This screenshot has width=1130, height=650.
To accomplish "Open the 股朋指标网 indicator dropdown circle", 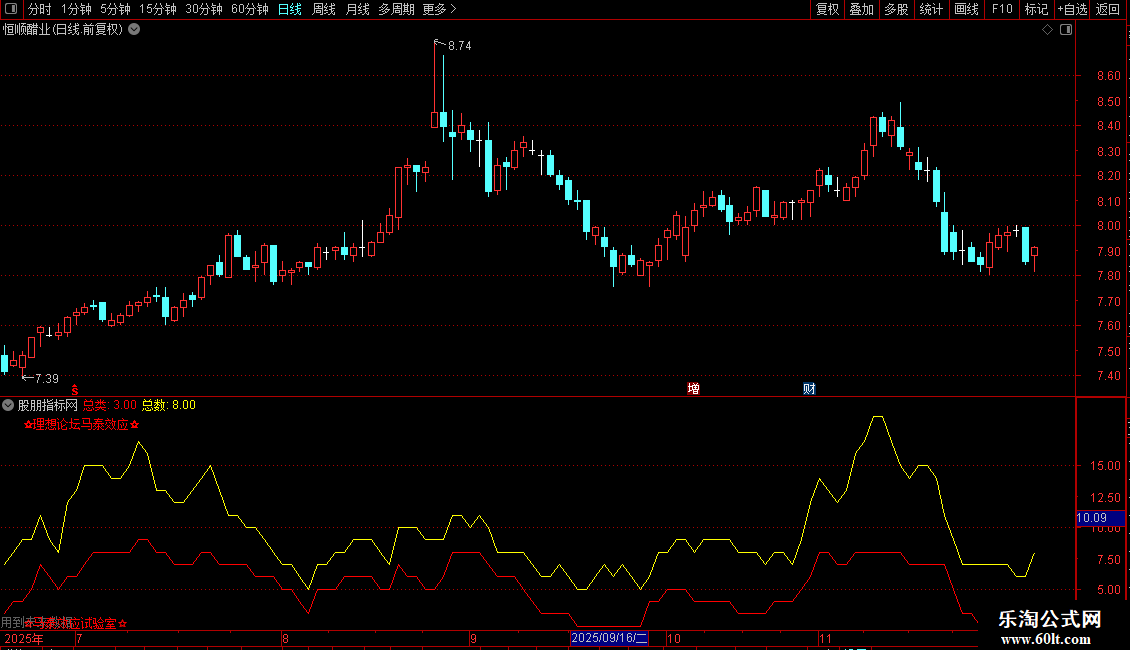I will point(8,405).
